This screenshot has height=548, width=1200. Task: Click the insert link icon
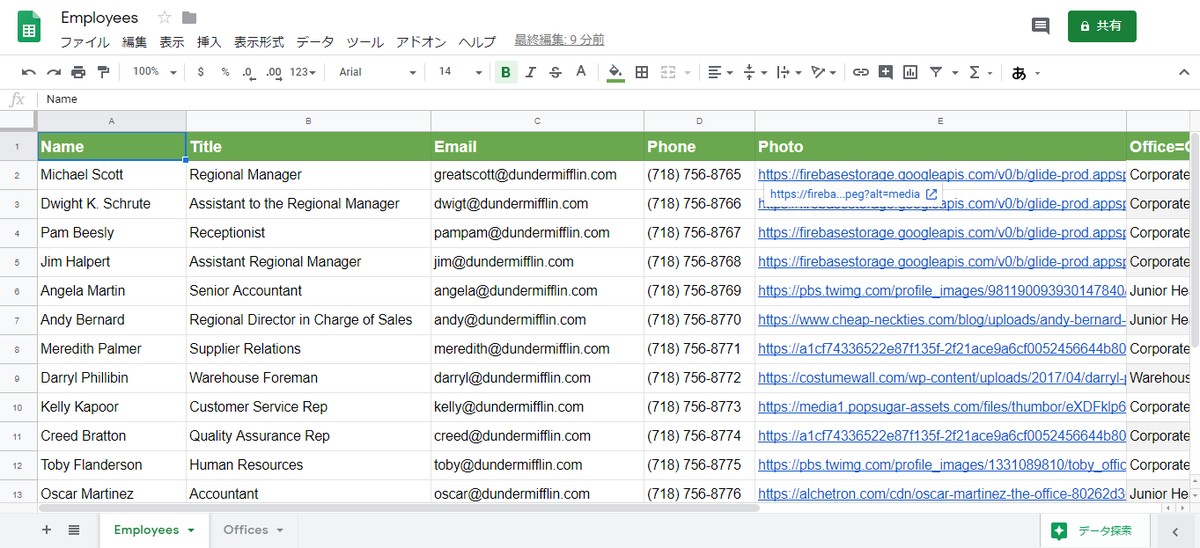click(x=861, y=72)
